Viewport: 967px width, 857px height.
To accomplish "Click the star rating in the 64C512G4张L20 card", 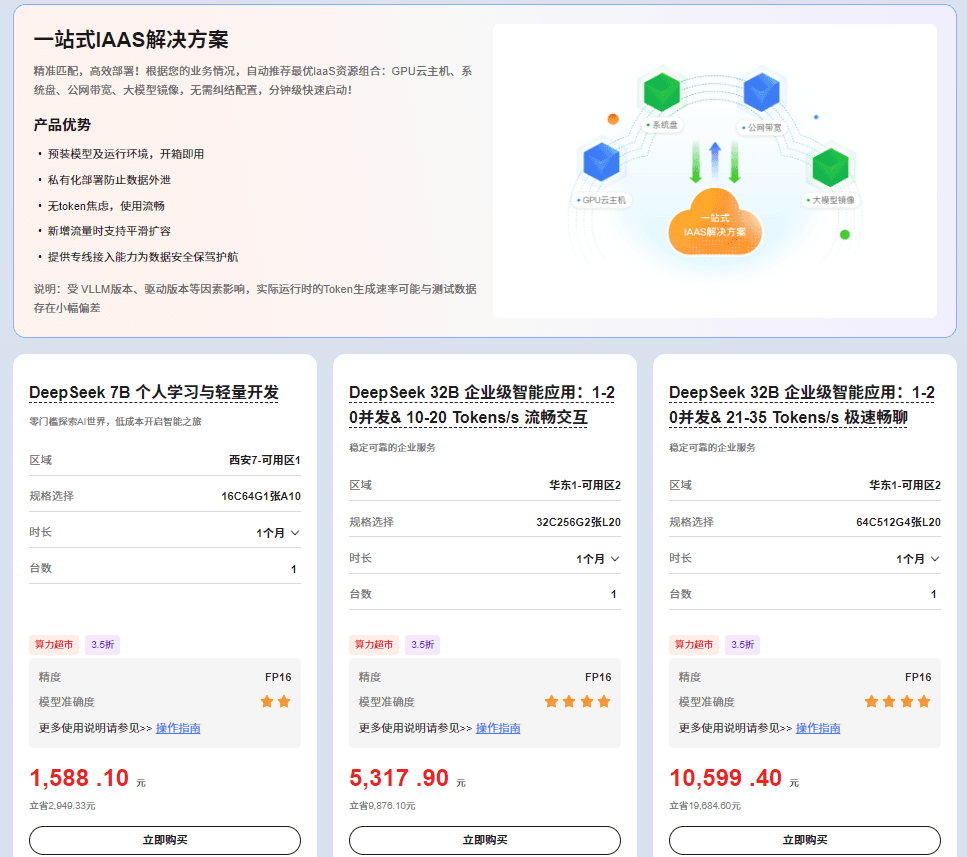I will [x=898, y=702].
